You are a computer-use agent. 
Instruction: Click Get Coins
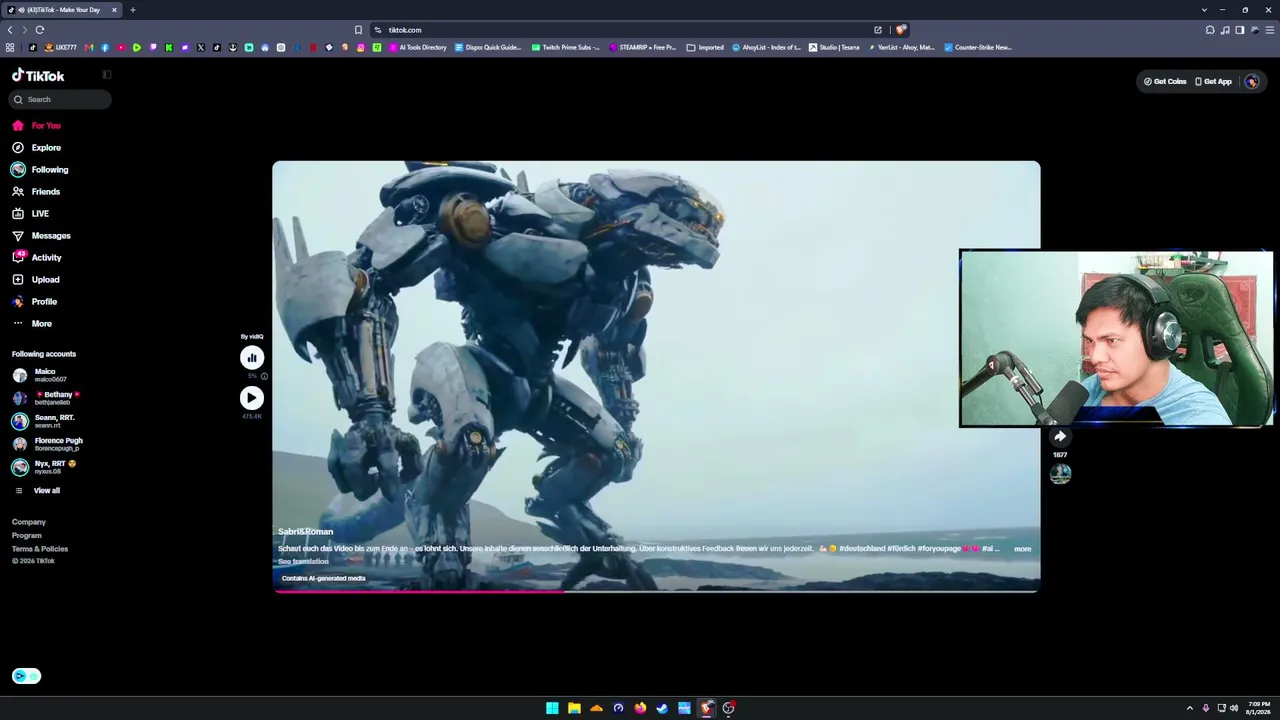point(1165,82)
